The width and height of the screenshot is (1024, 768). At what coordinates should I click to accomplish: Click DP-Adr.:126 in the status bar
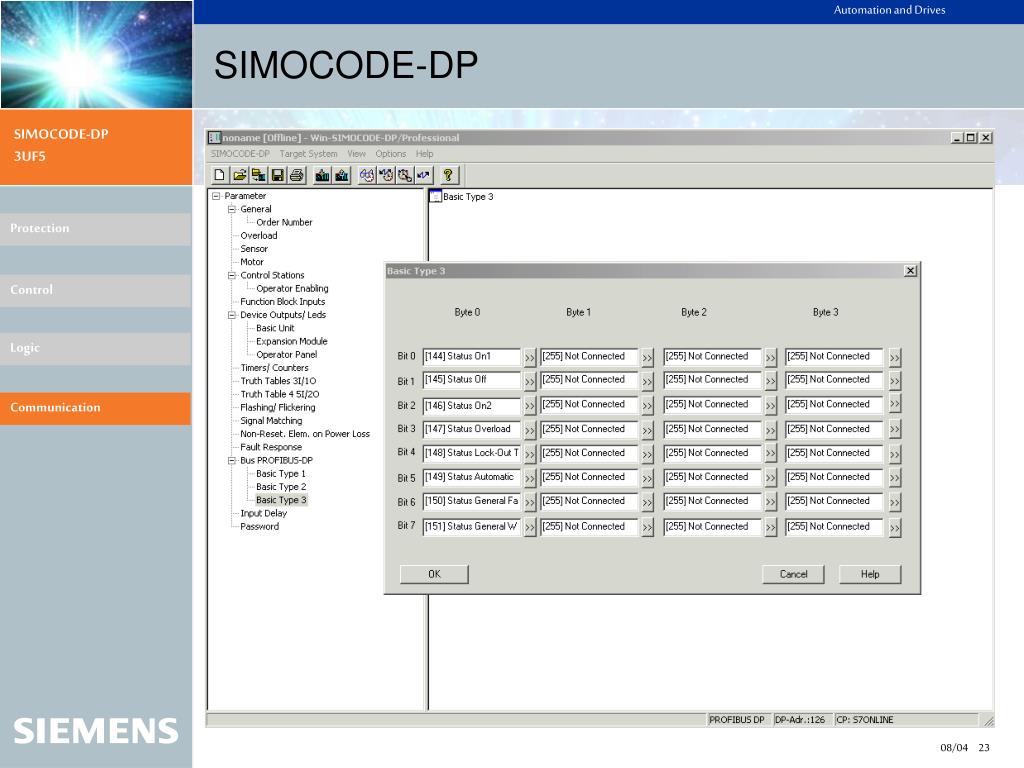pyautogui.click(x=800, y=720)
